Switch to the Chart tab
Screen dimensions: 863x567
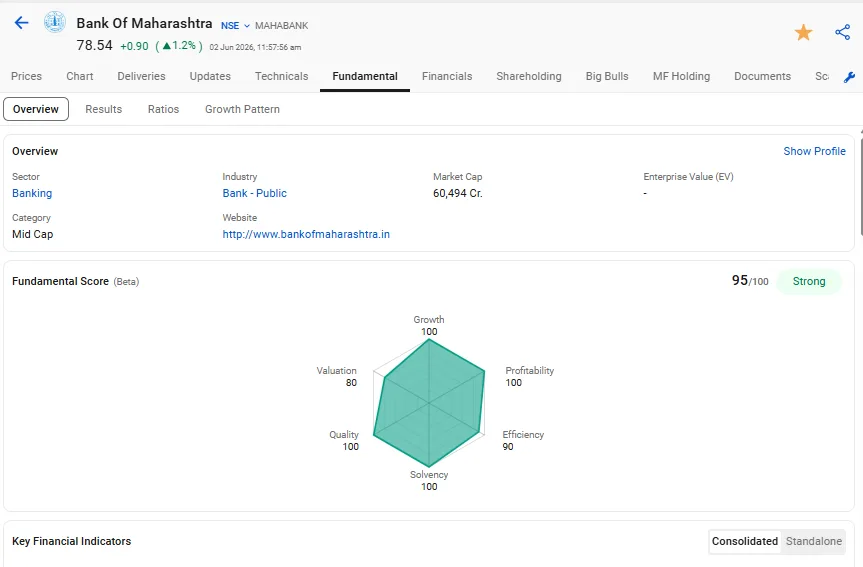tap(80, 76)
